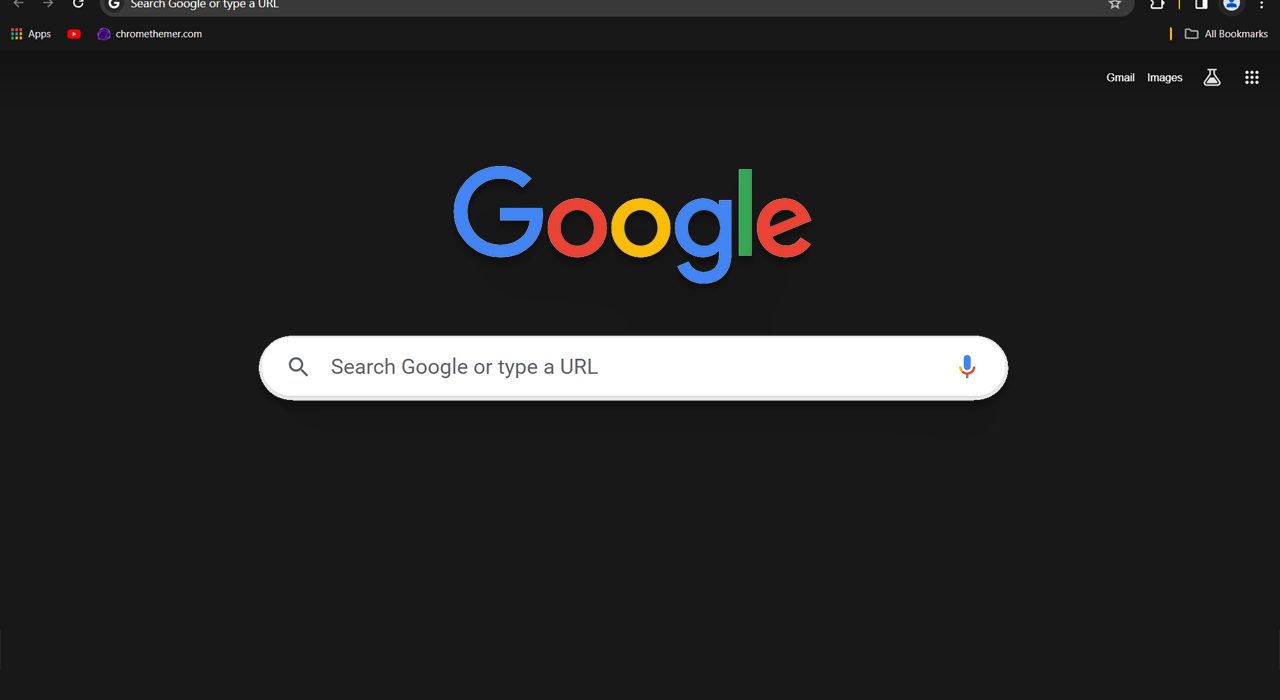Viewport: 1280px width, 700px height.
Task: Open the chromethemer.com bookmark
Action: pos(150,34)
